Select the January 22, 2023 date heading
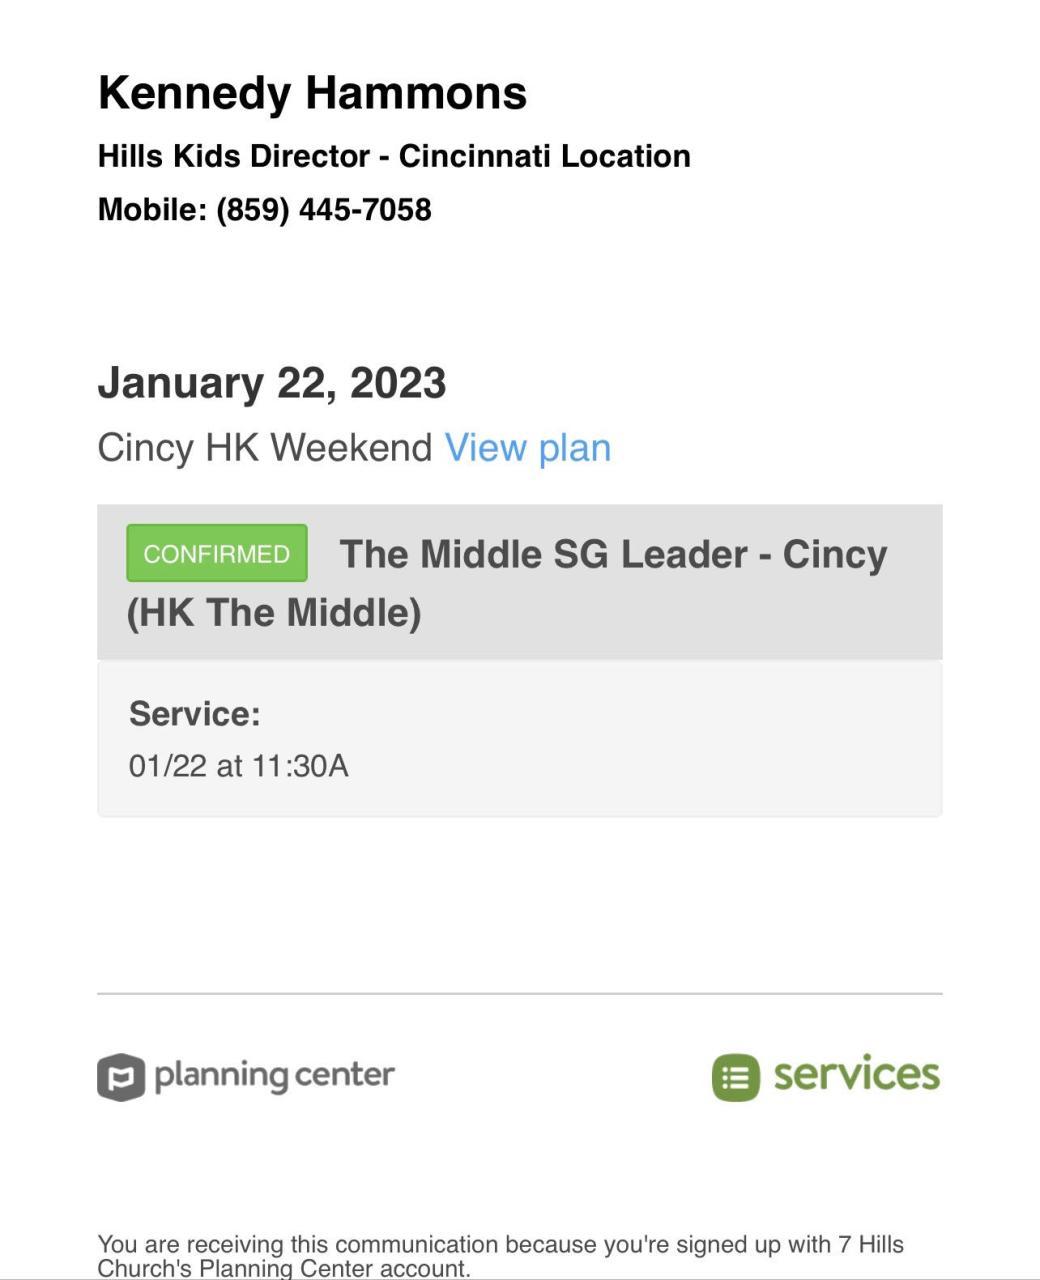Screen dimensions: 1040x1280 pos(272,383)
